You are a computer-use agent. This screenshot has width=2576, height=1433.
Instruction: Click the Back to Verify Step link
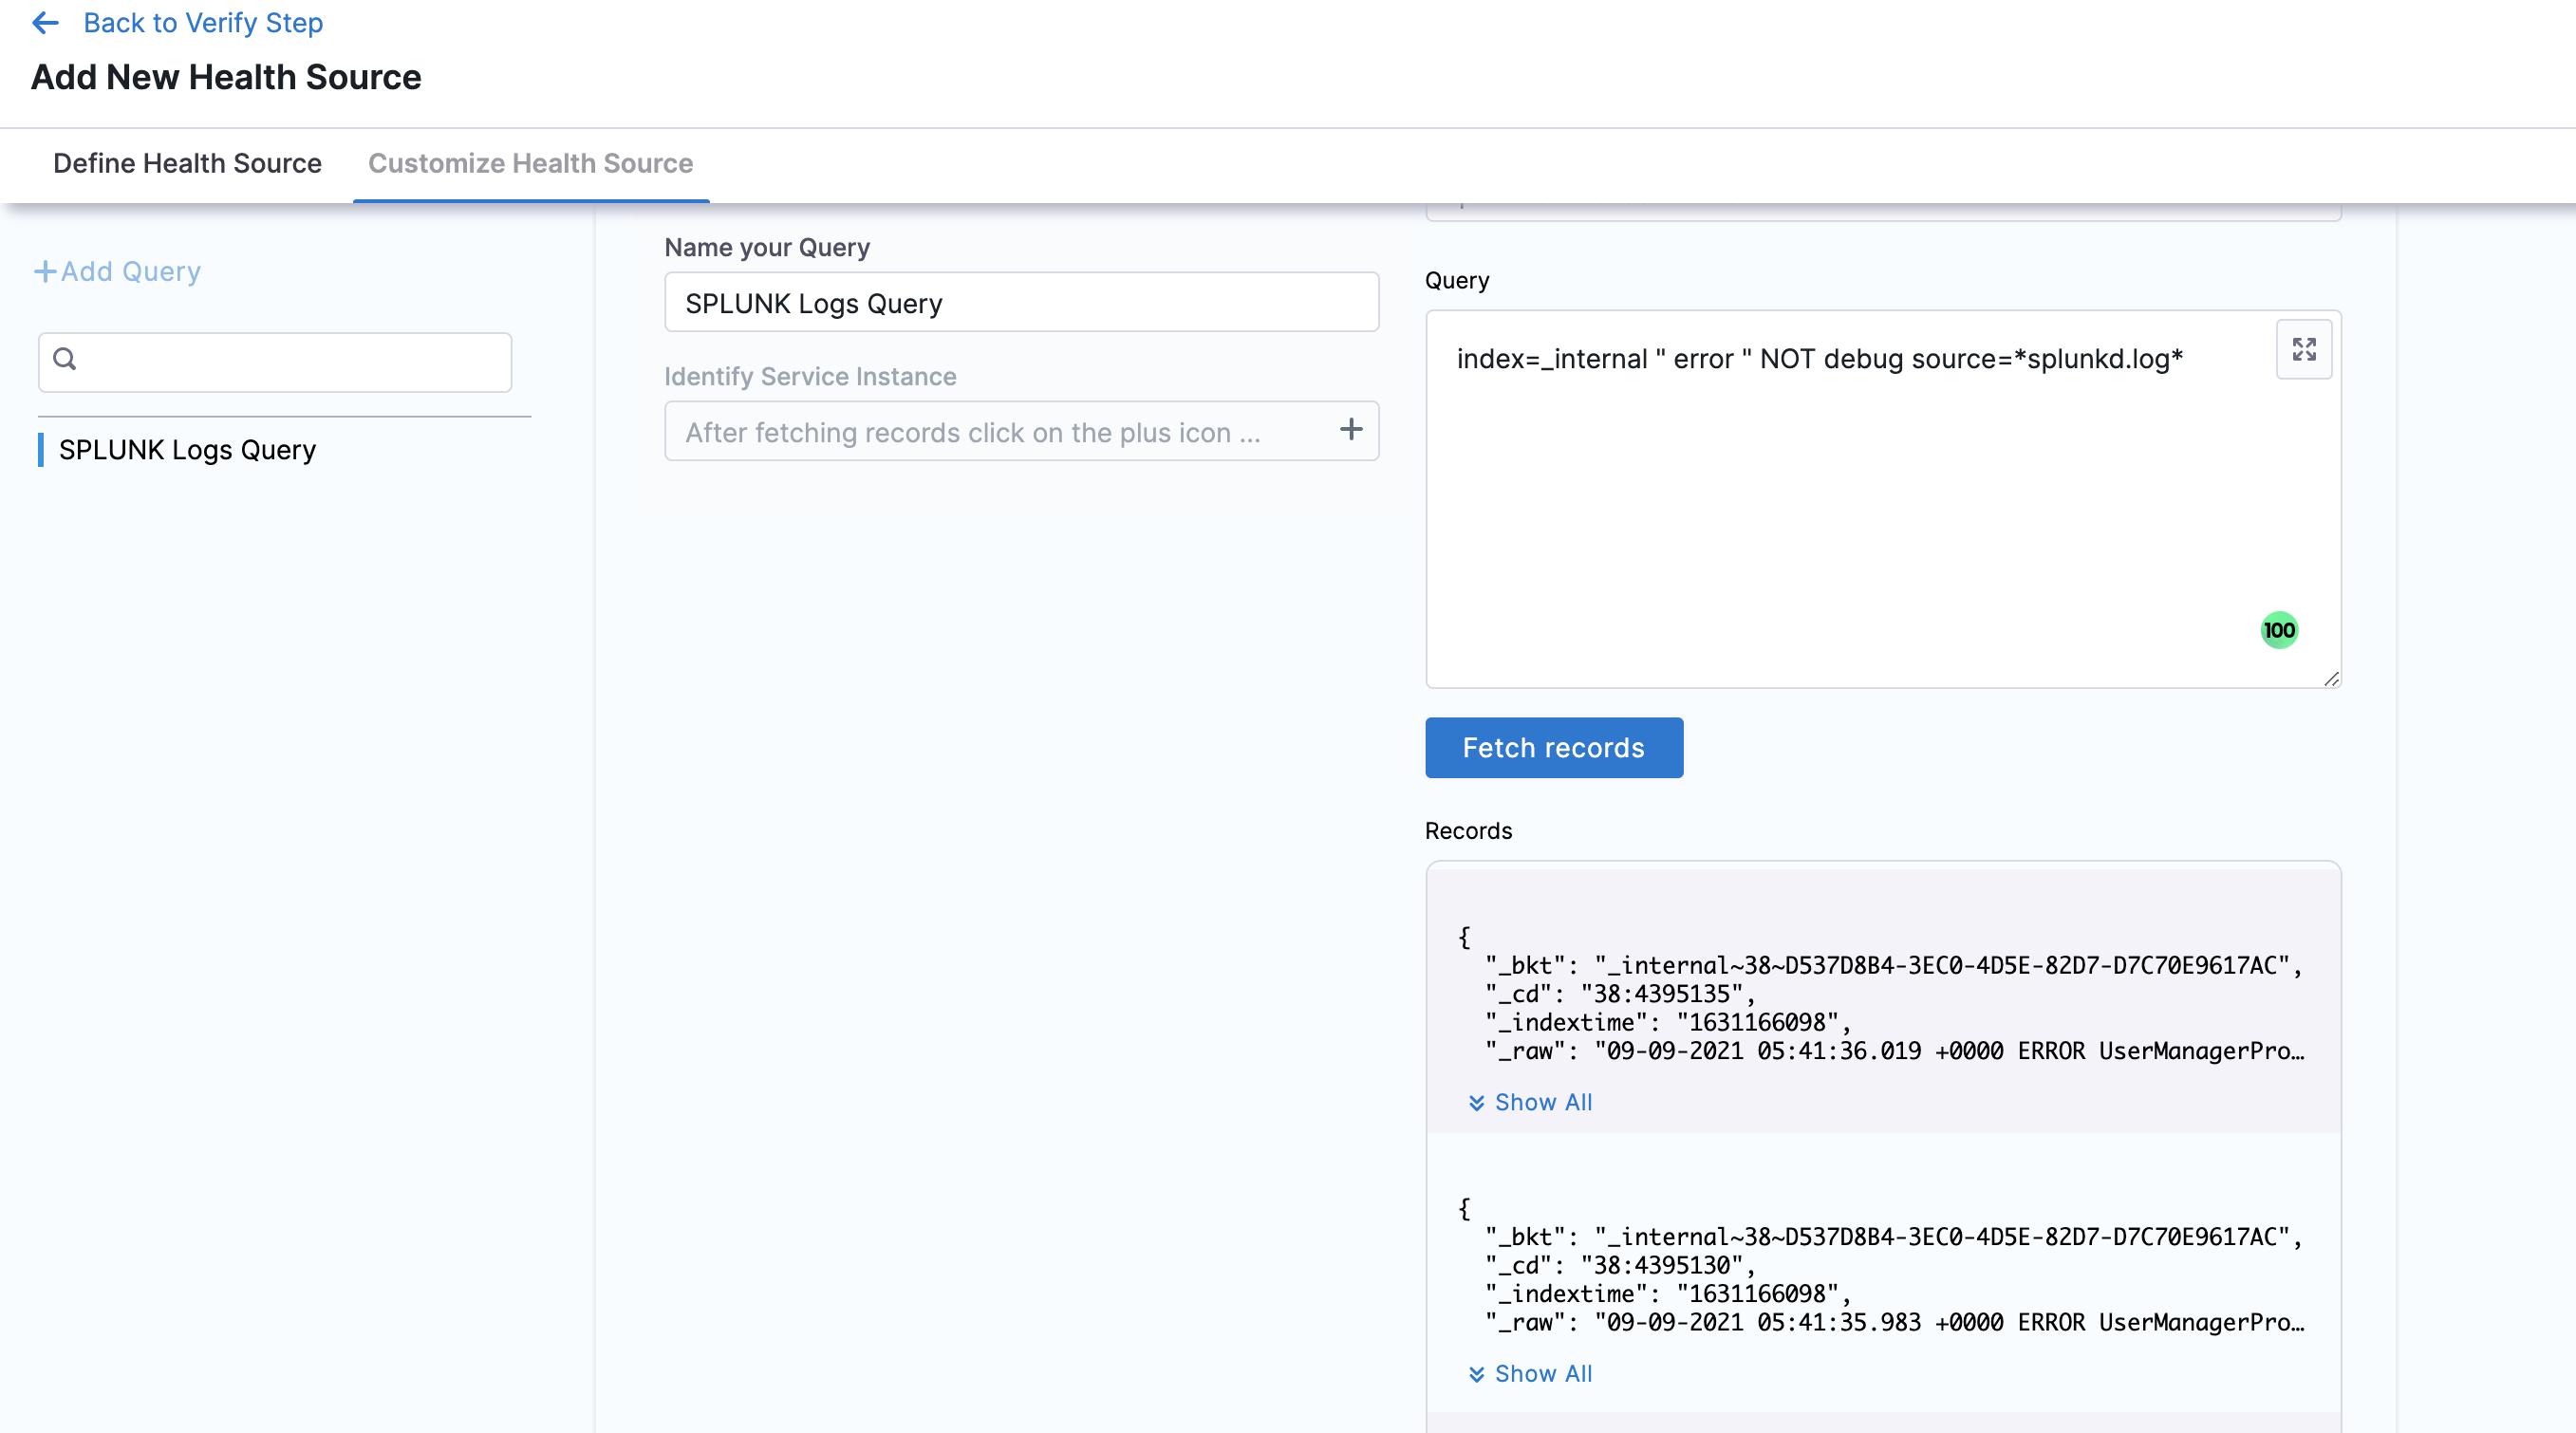tap(203, 22)
